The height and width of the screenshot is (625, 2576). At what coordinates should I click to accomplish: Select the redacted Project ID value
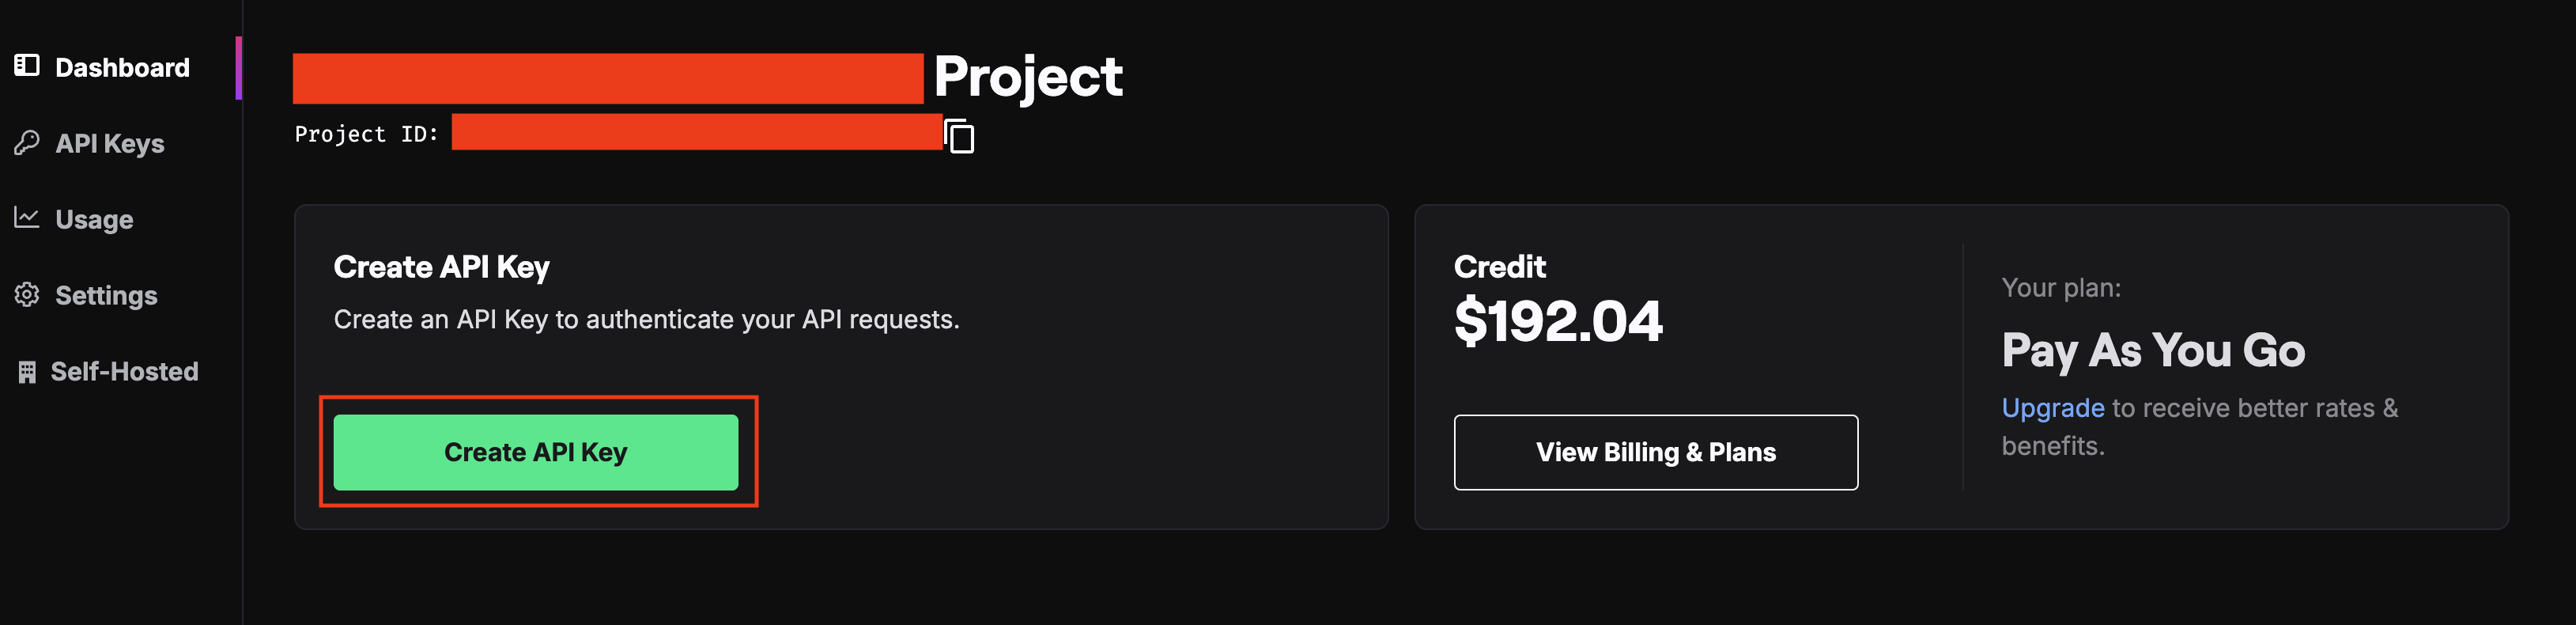[x=697, y=132]
